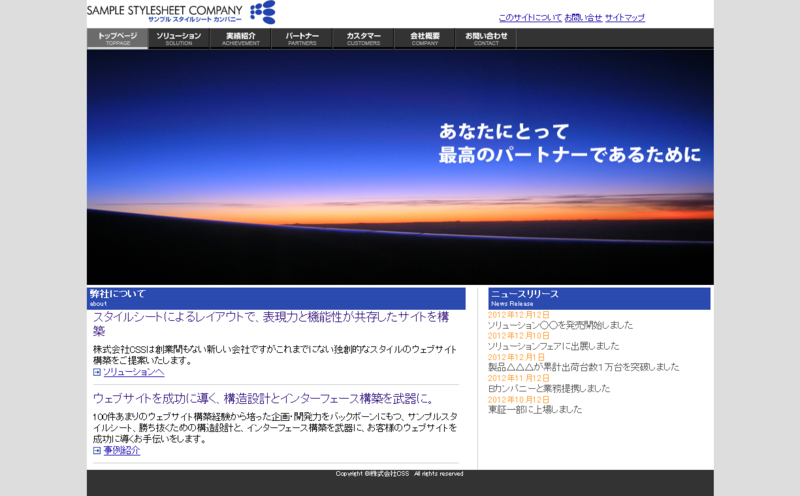Follow the このサイトについて header link
This screenshot has height=496, width=800.
tap(530, 17)
